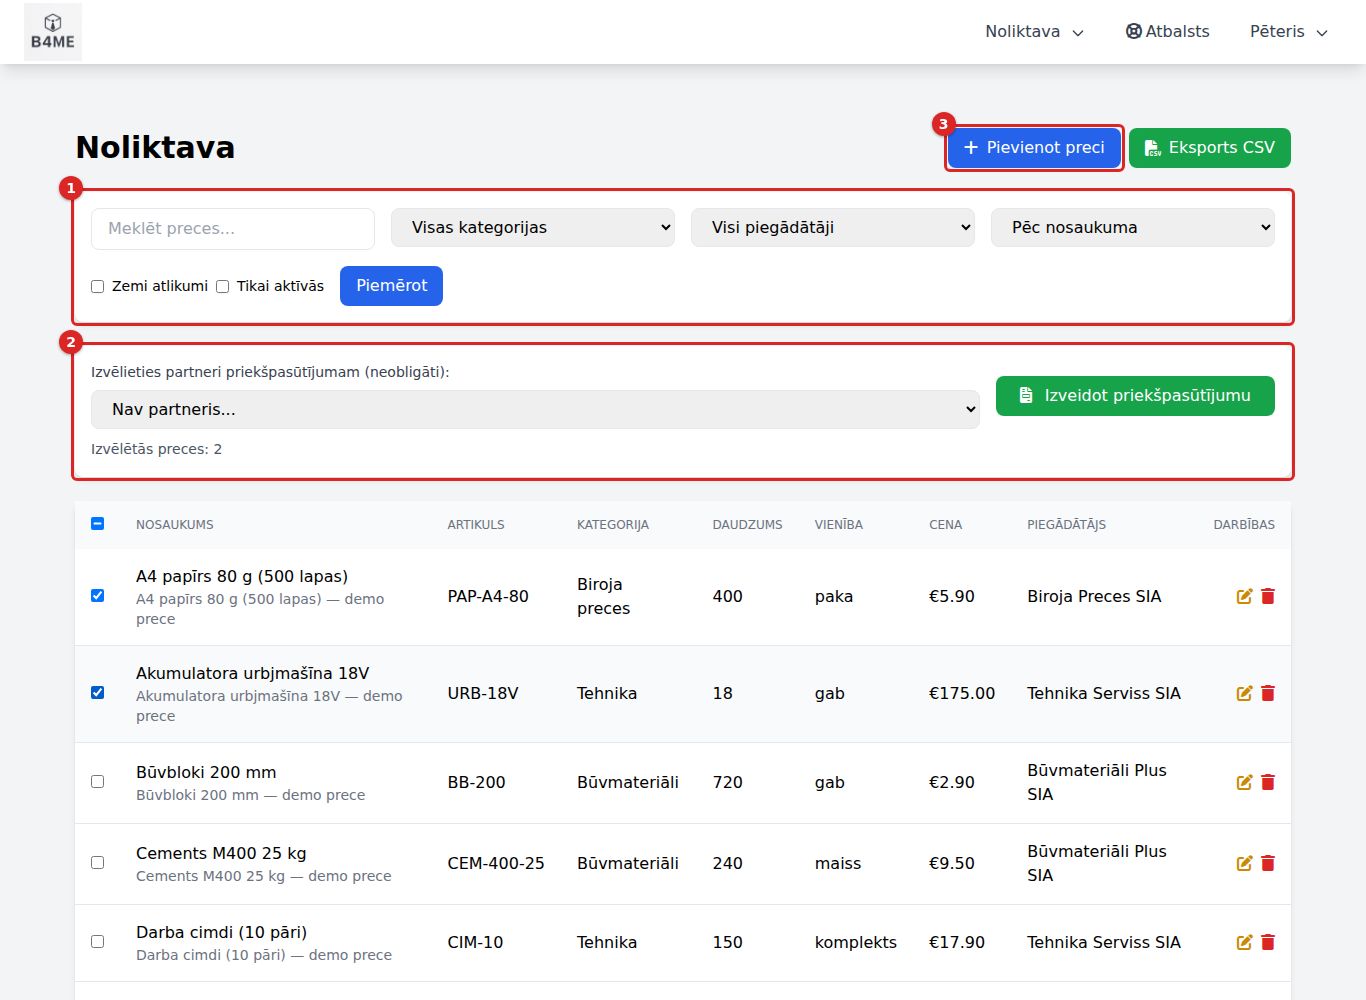Open the Noliktava navigation menu

point(1035,32)
